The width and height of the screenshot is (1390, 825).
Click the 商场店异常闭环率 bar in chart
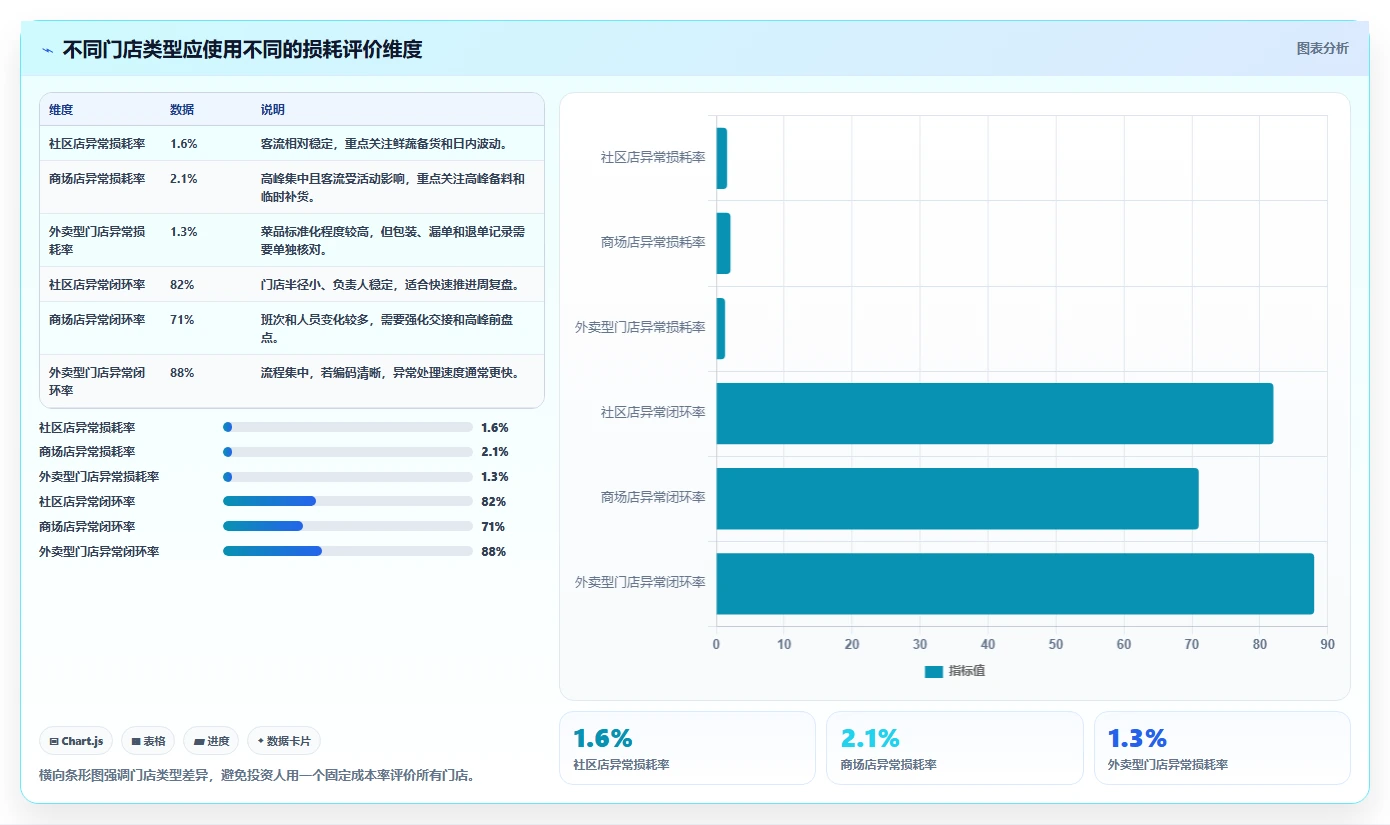(957, 498)
